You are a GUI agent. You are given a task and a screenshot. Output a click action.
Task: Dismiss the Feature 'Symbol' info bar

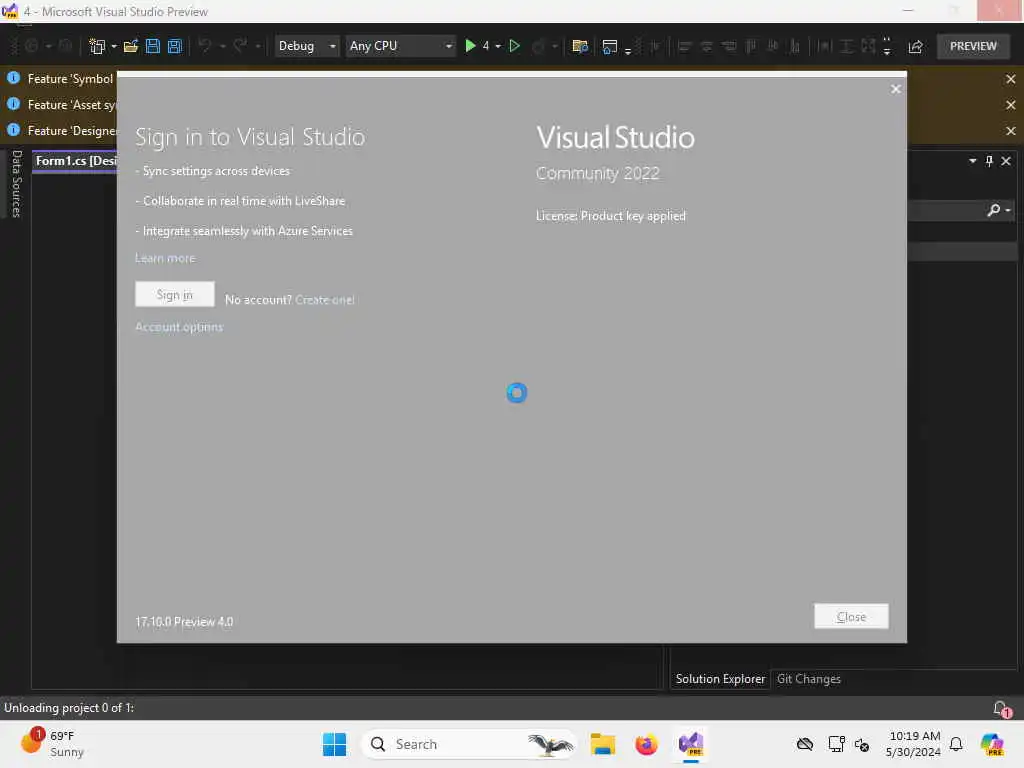(x=1011, y=79)
